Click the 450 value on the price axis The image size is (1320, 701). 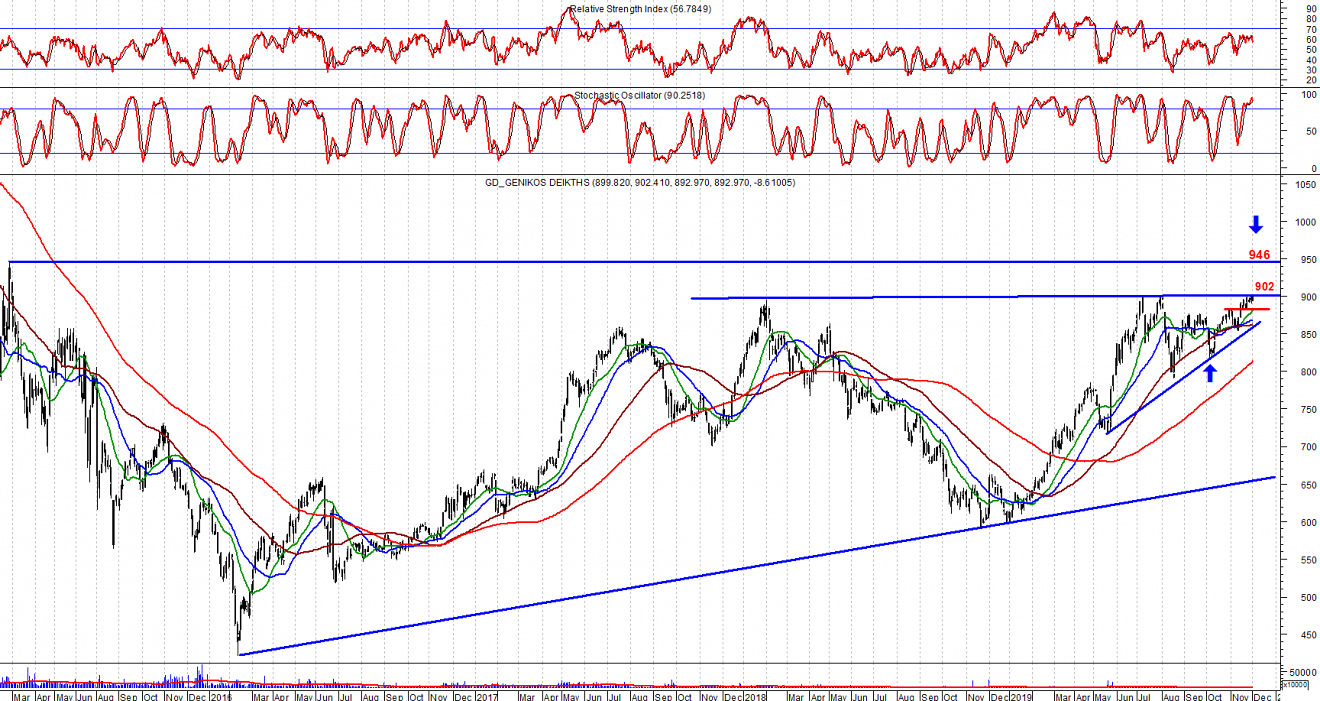coord(1298,636)
